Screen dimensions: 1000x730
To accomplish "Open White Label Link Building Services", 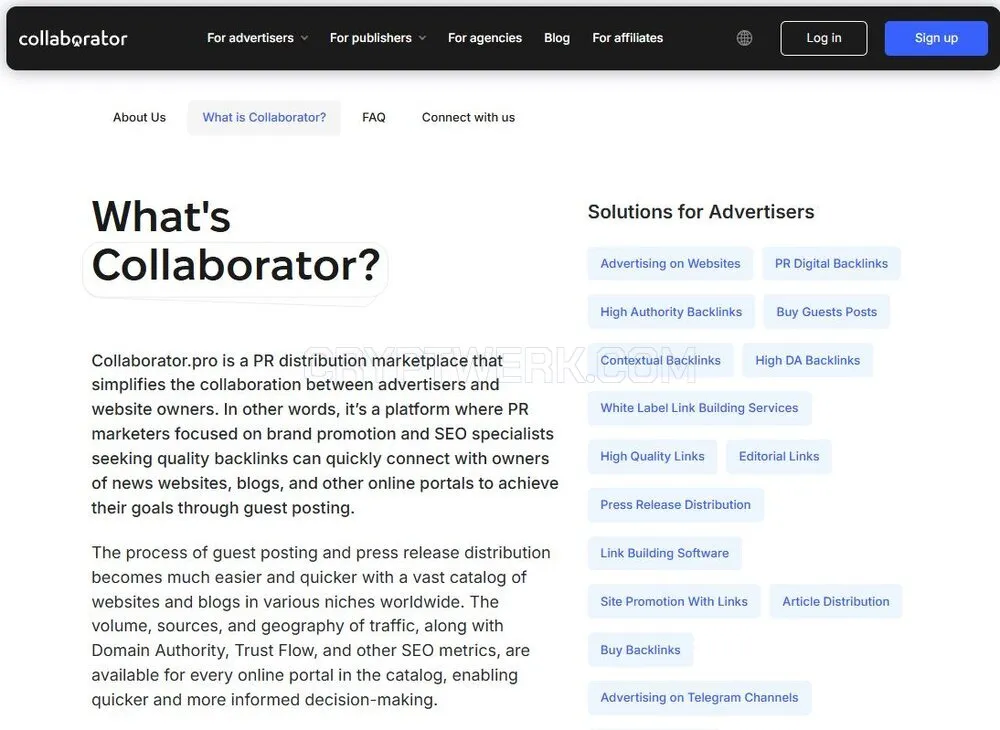I will click(x=699, y=408).
